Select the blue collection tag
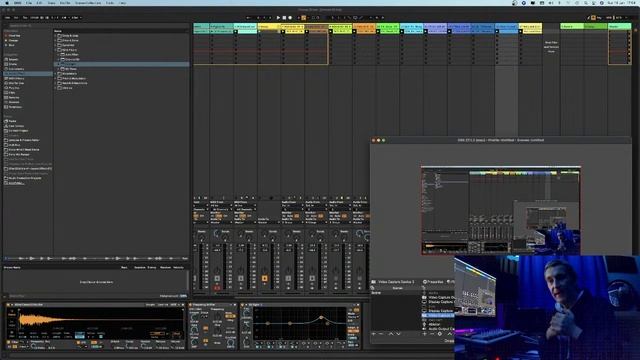 point(11,45)
